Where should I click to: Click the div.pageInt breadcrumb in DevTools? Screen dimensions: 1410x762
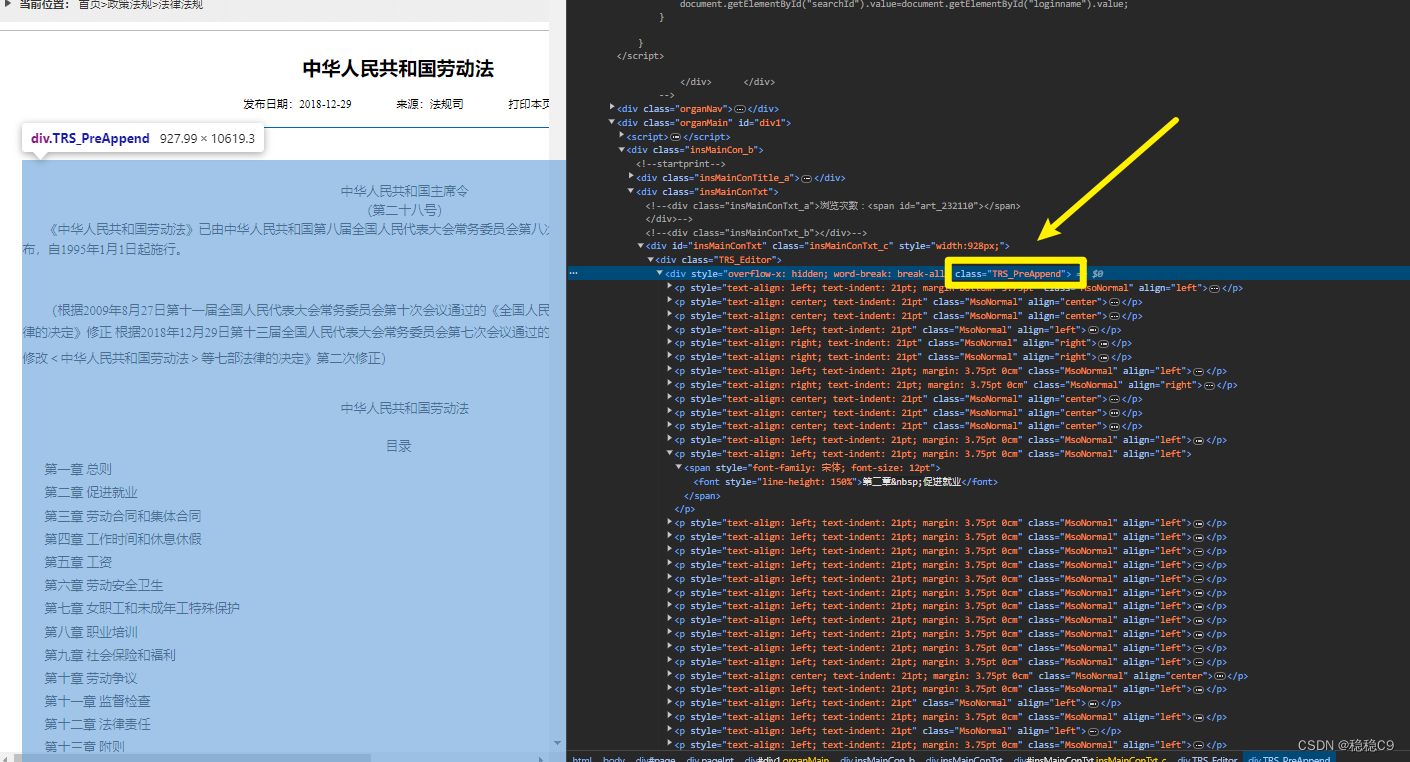[x=710, y=759]
